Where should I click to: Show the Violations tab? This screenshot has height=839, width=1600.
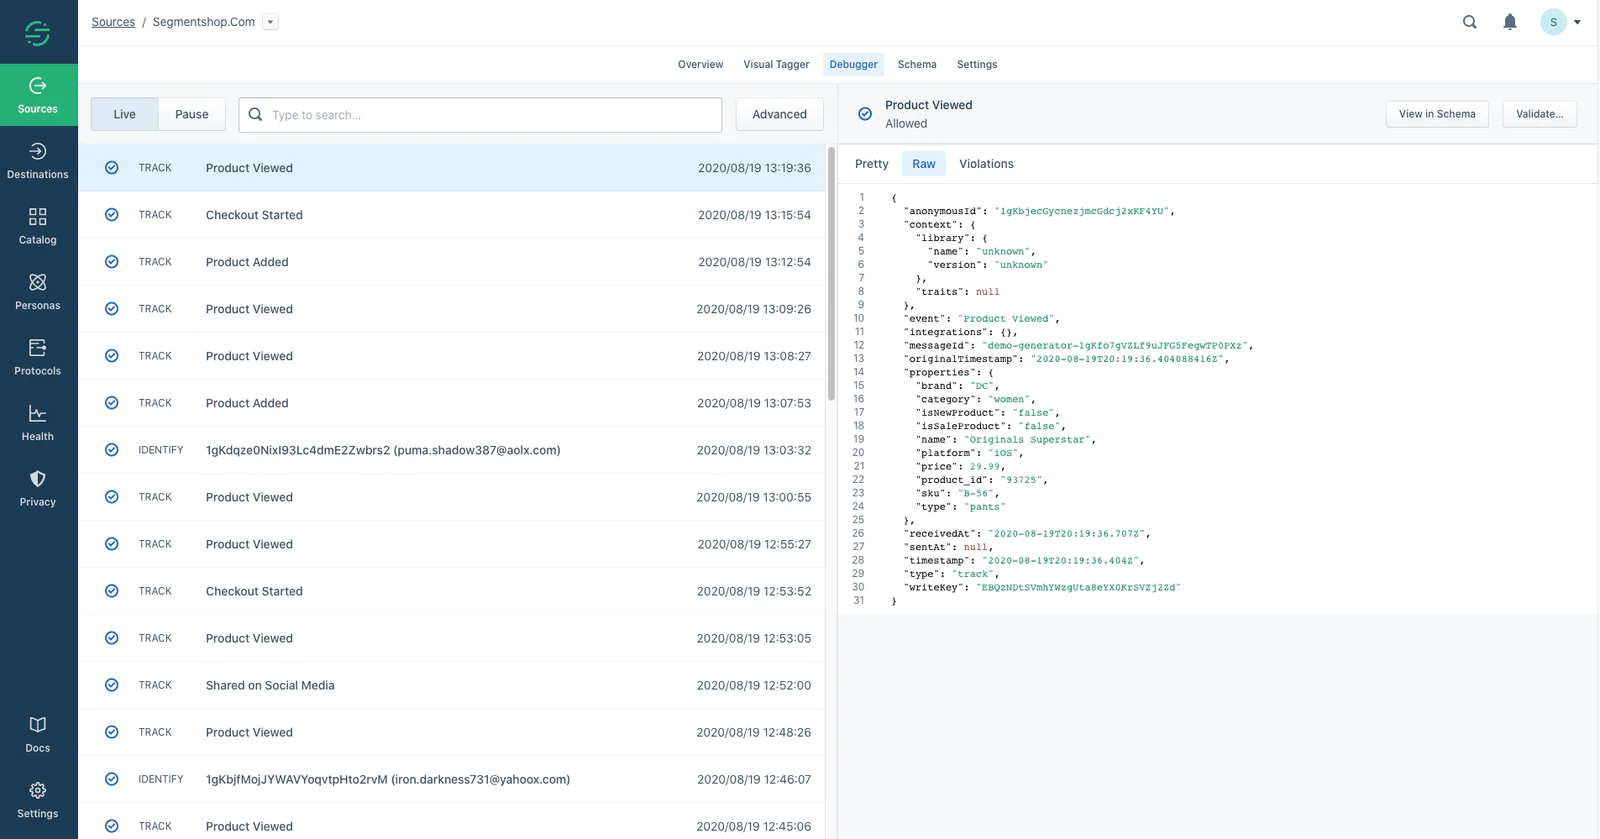[986, 164]
